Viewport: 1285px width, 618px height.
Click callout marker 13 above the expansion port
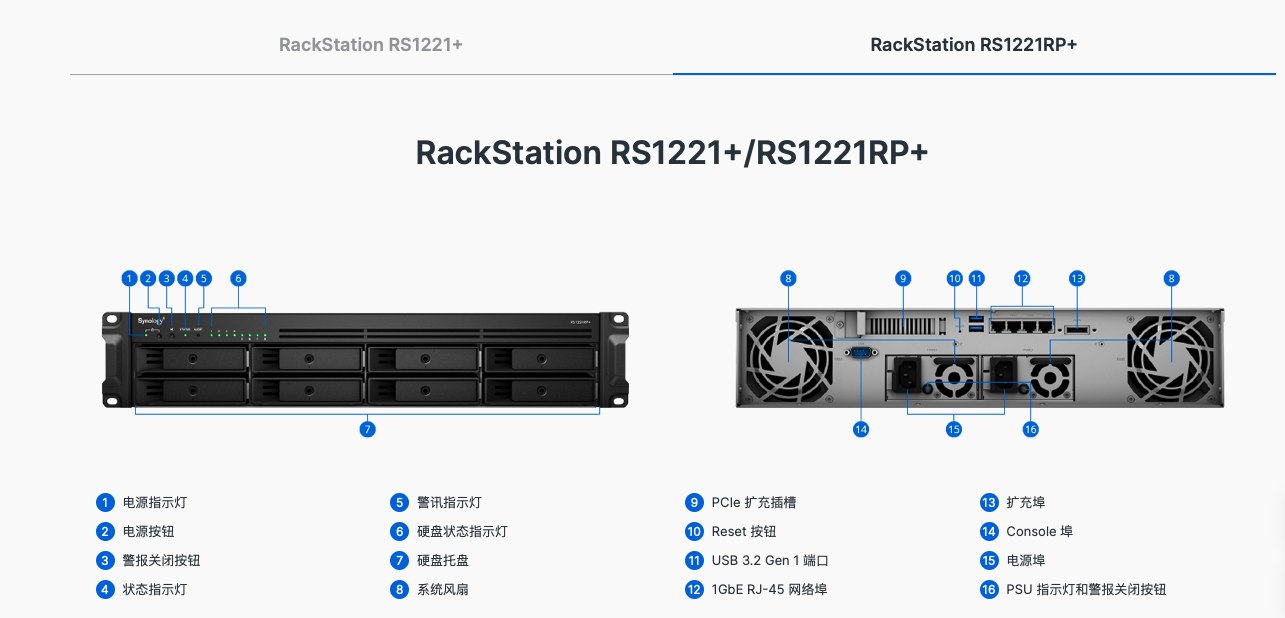coord(1076,278)
